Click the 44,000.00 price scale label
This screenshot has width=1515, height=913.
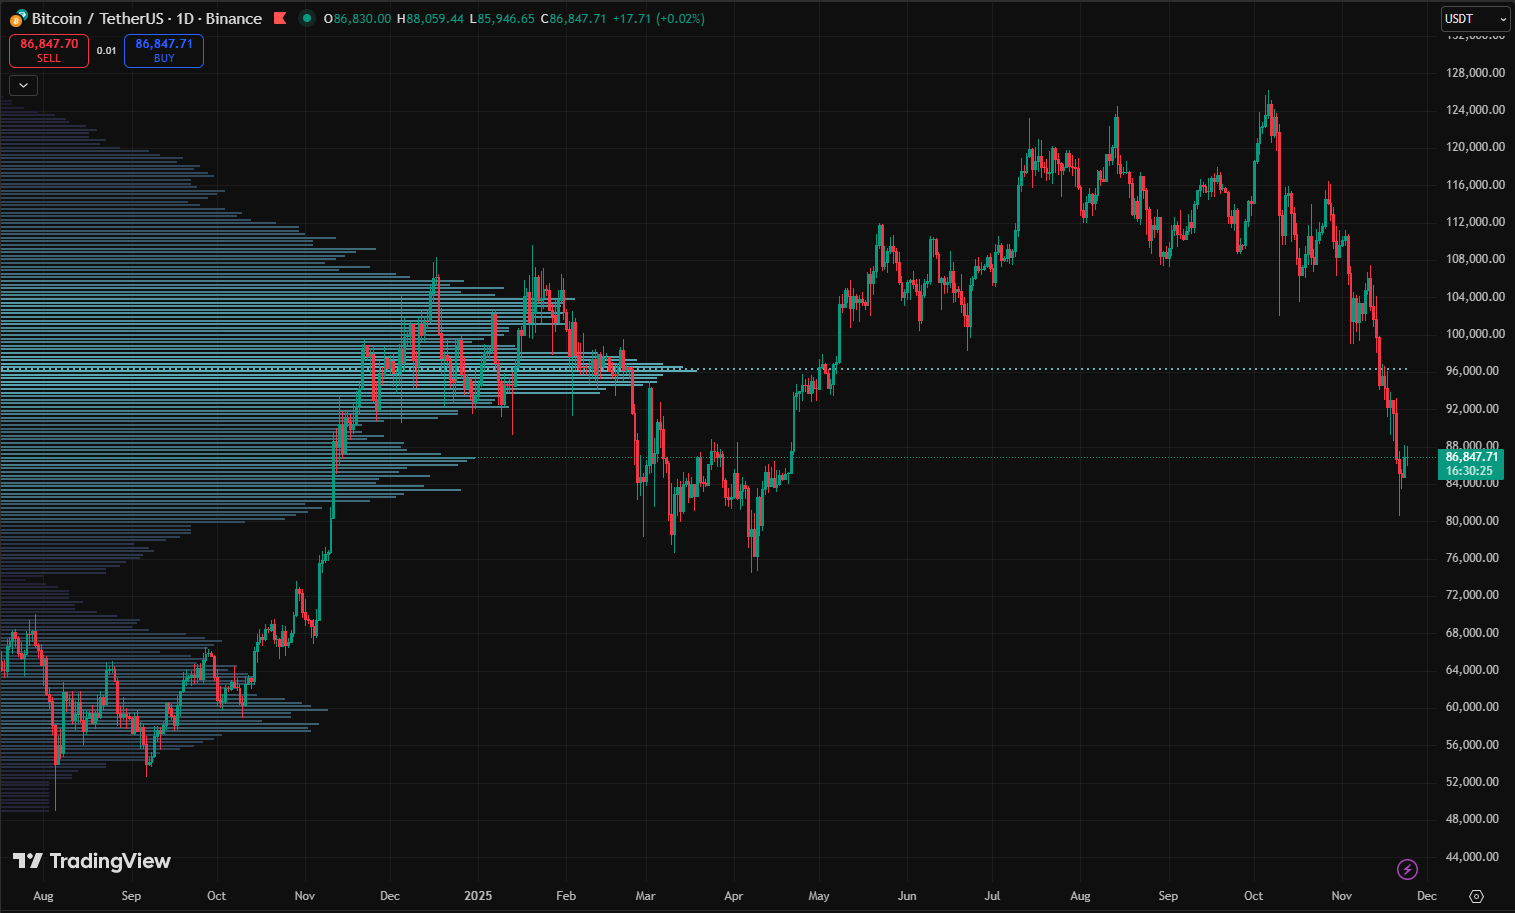[1472, 857]
